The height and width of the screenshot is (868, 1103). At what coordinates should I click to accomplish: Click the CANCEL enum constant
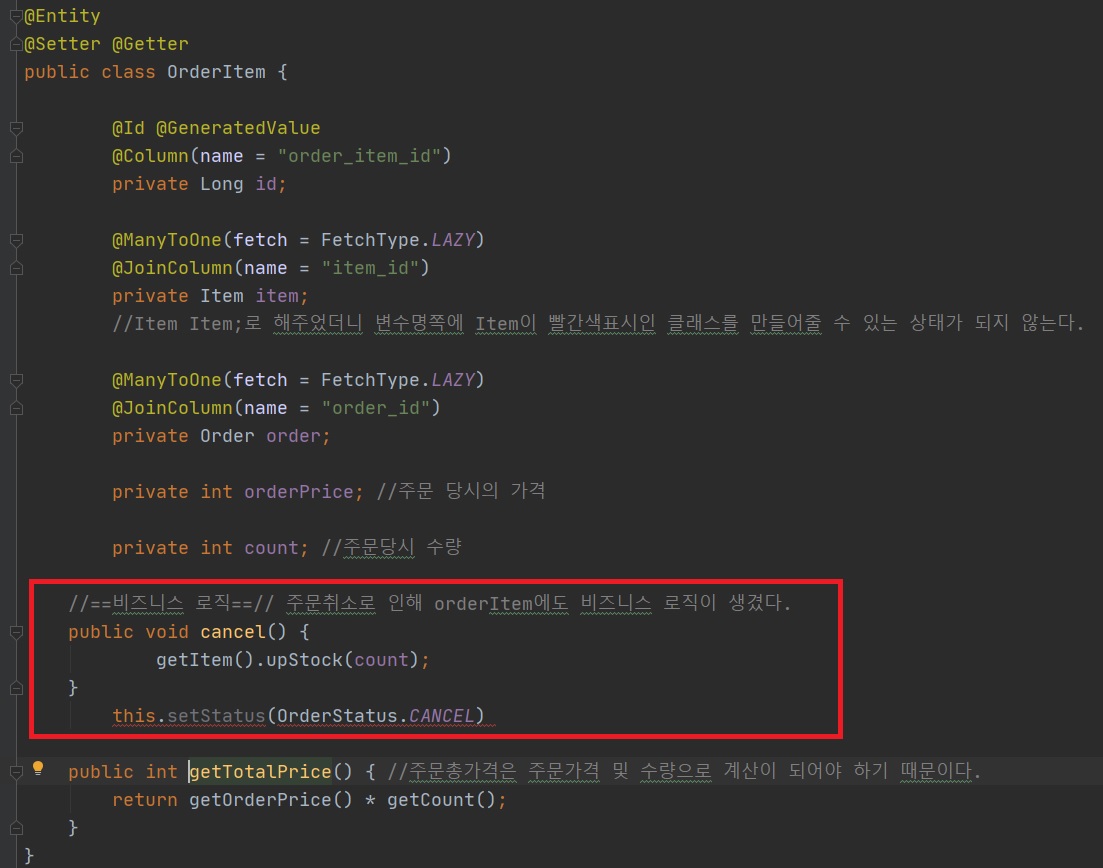click(441, 715)
